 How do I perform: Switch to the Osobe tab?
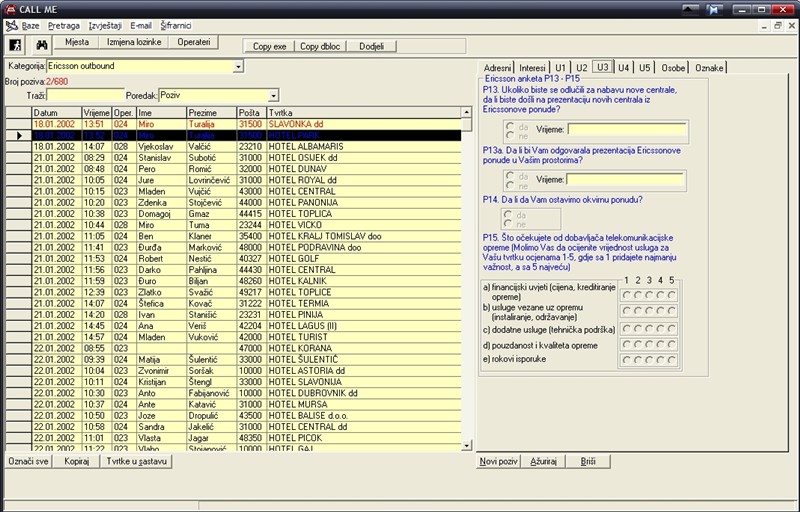click(673, 68)
